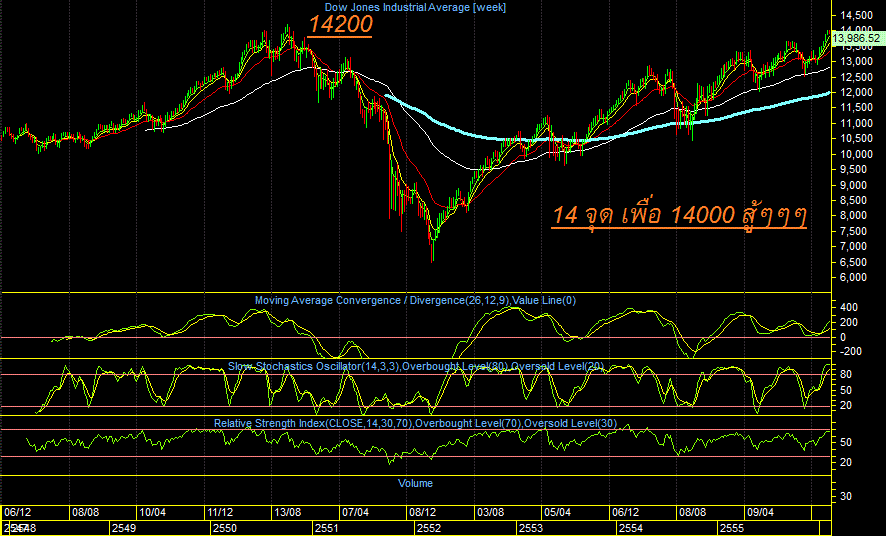Click the 05/04 date label

pyautogui.click(x=557, y=513)
